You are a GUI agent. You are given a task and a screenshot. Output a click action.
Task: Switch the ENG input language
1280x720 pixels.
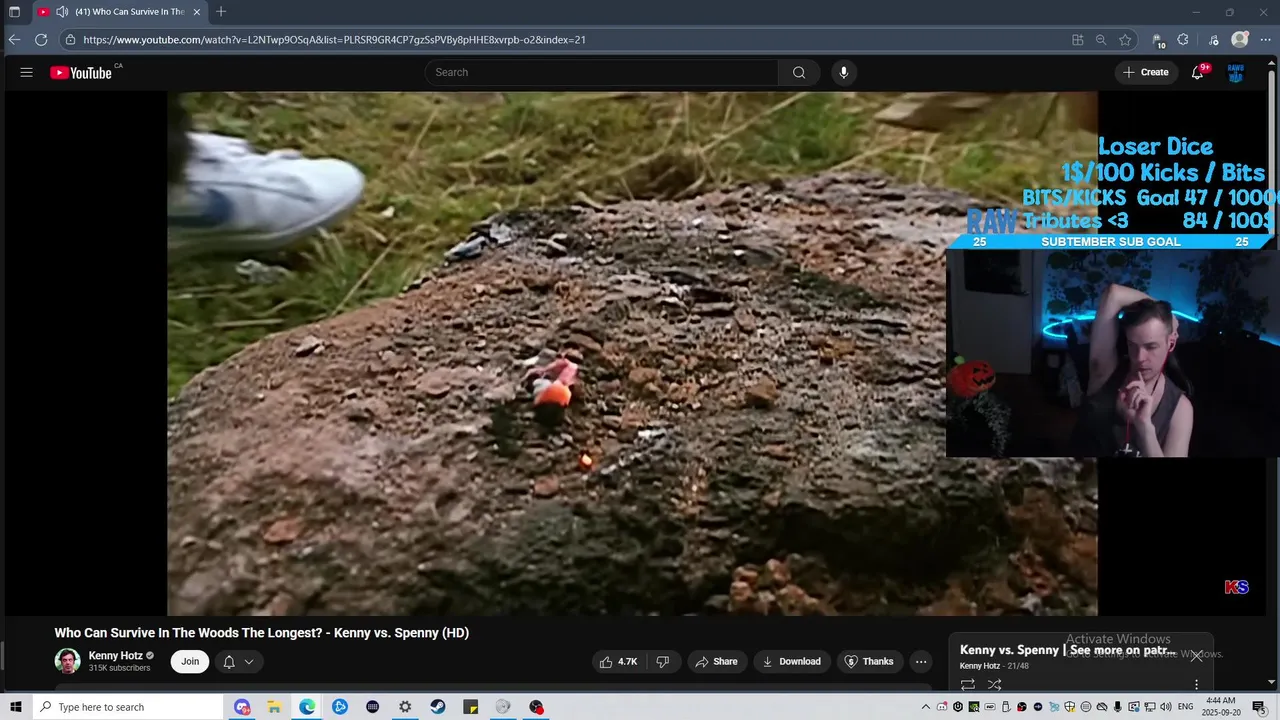click(1185, 707)
